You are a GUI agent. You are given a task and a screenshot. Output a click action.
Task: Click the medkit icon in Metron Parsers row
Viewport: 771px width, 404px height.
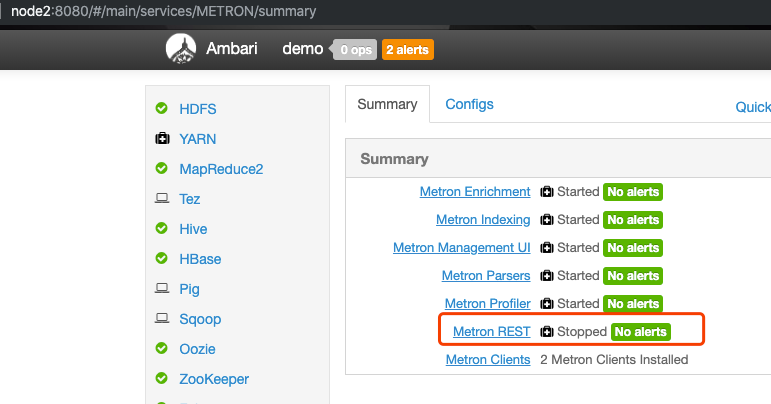point(547,276)
